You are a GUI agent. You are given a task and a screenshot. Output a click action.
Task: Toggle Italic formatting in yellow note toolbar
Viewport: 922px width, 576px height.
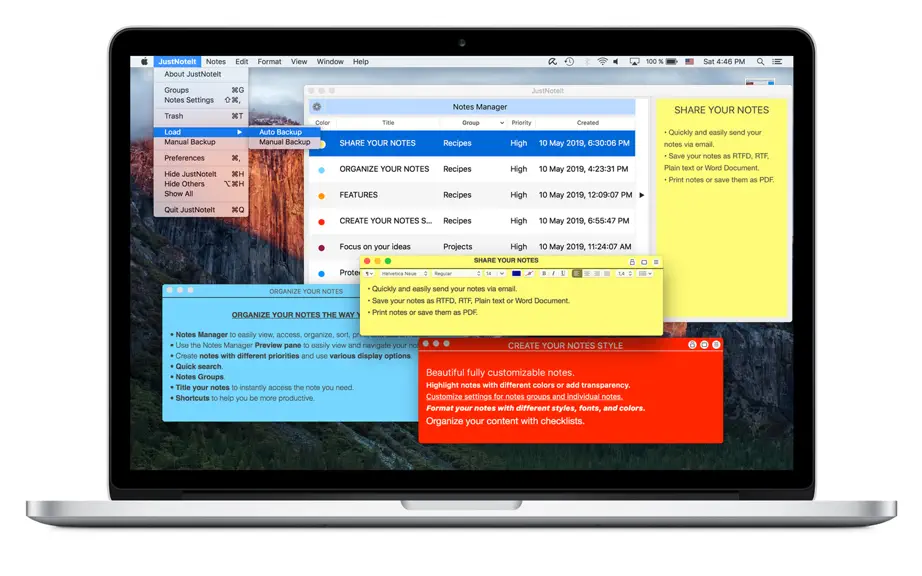pos(553,273)
